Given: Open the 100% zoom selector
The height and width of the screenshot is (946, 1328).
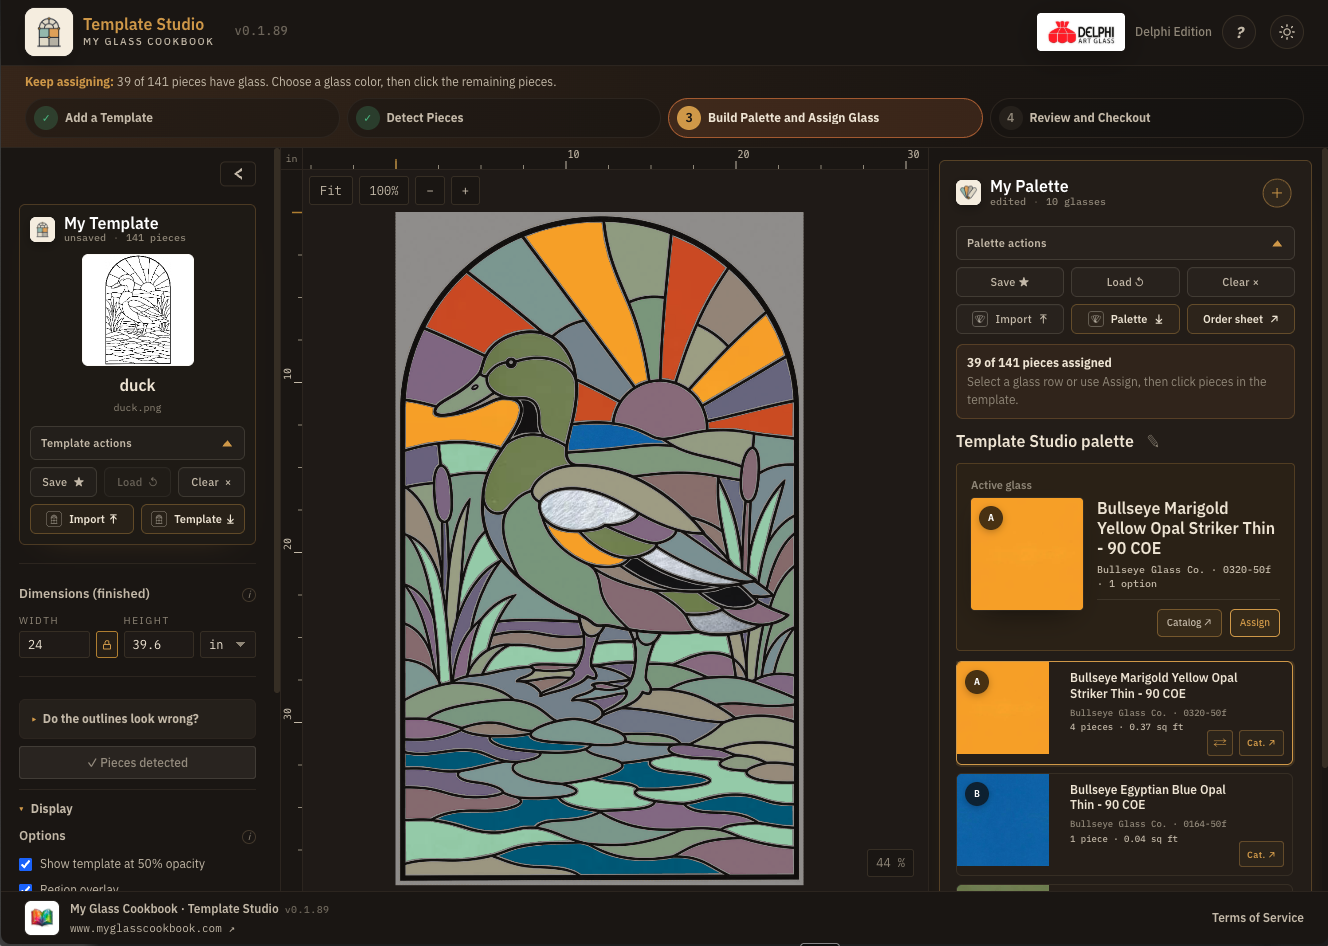Looking at the screenshot, I should 384,191.
